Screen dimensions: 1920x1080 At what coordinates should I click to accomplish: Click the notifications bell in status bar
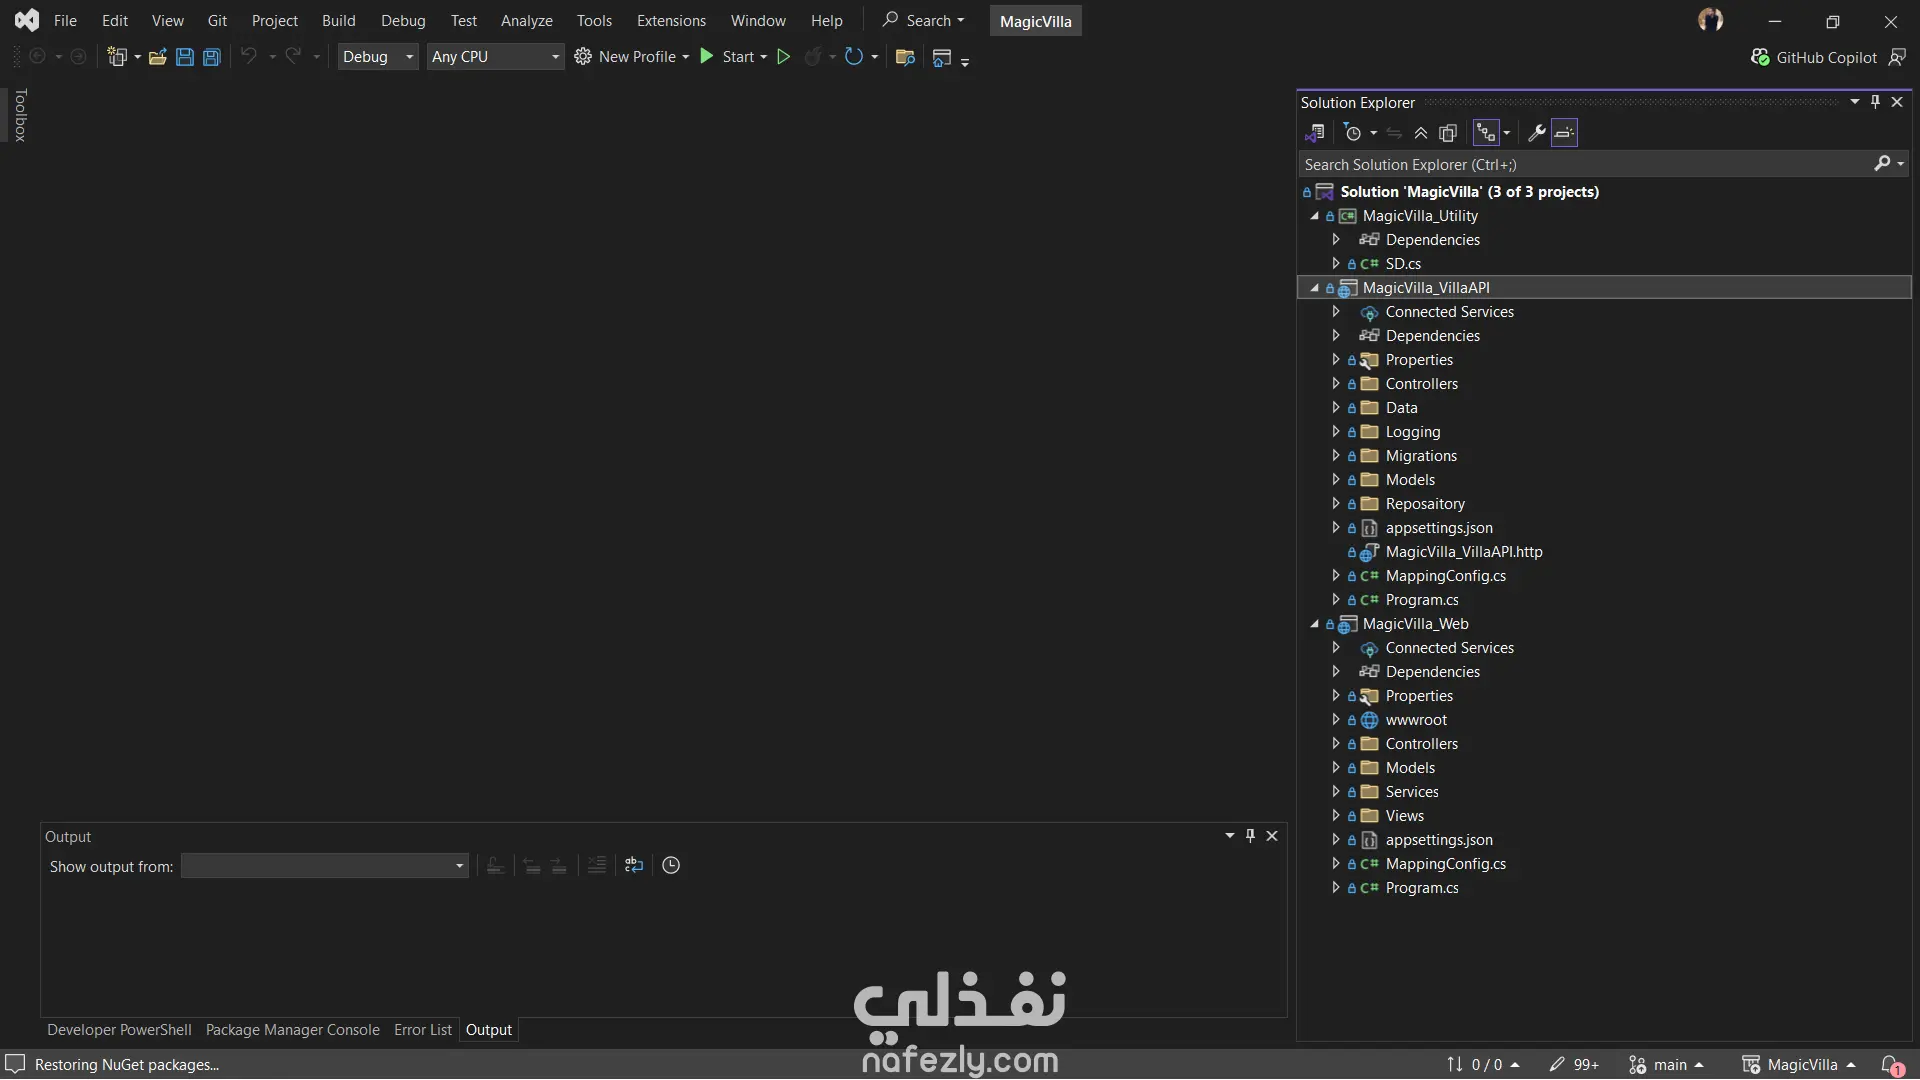click(x=1890, y=1065)
